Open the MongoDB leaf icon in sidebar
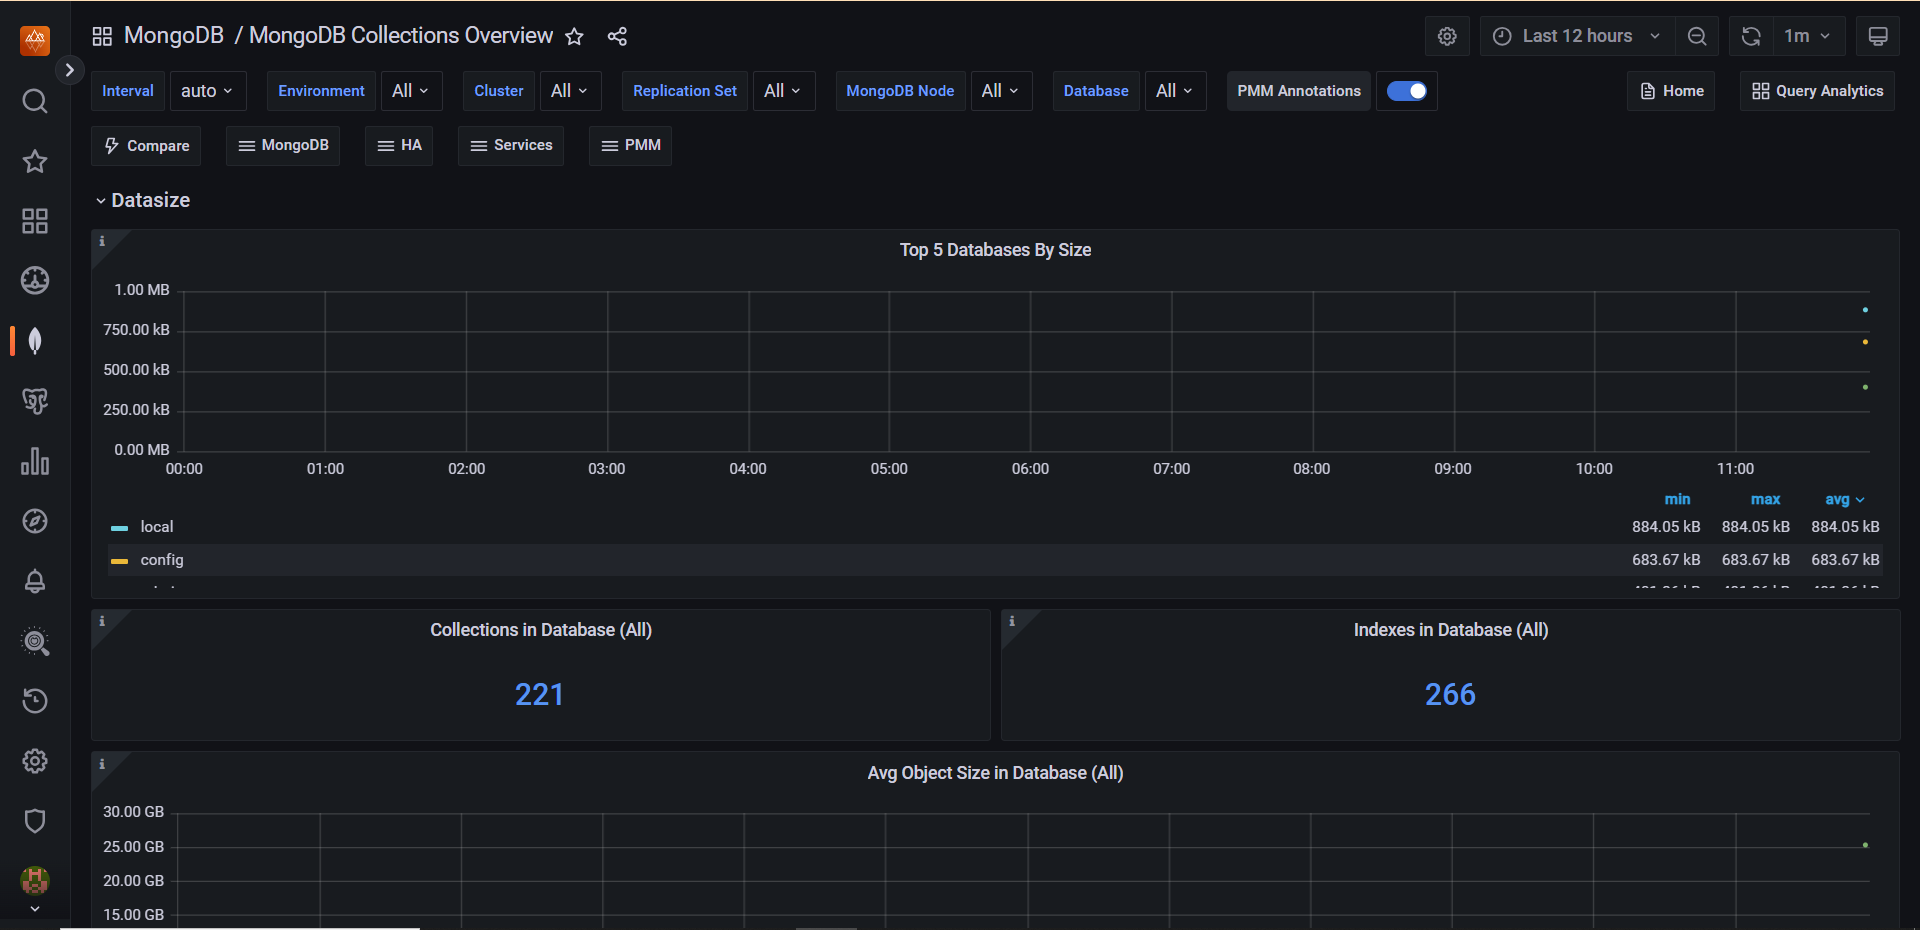The height and width of the screenshot is (930, 1920). [x=35, y=341]
